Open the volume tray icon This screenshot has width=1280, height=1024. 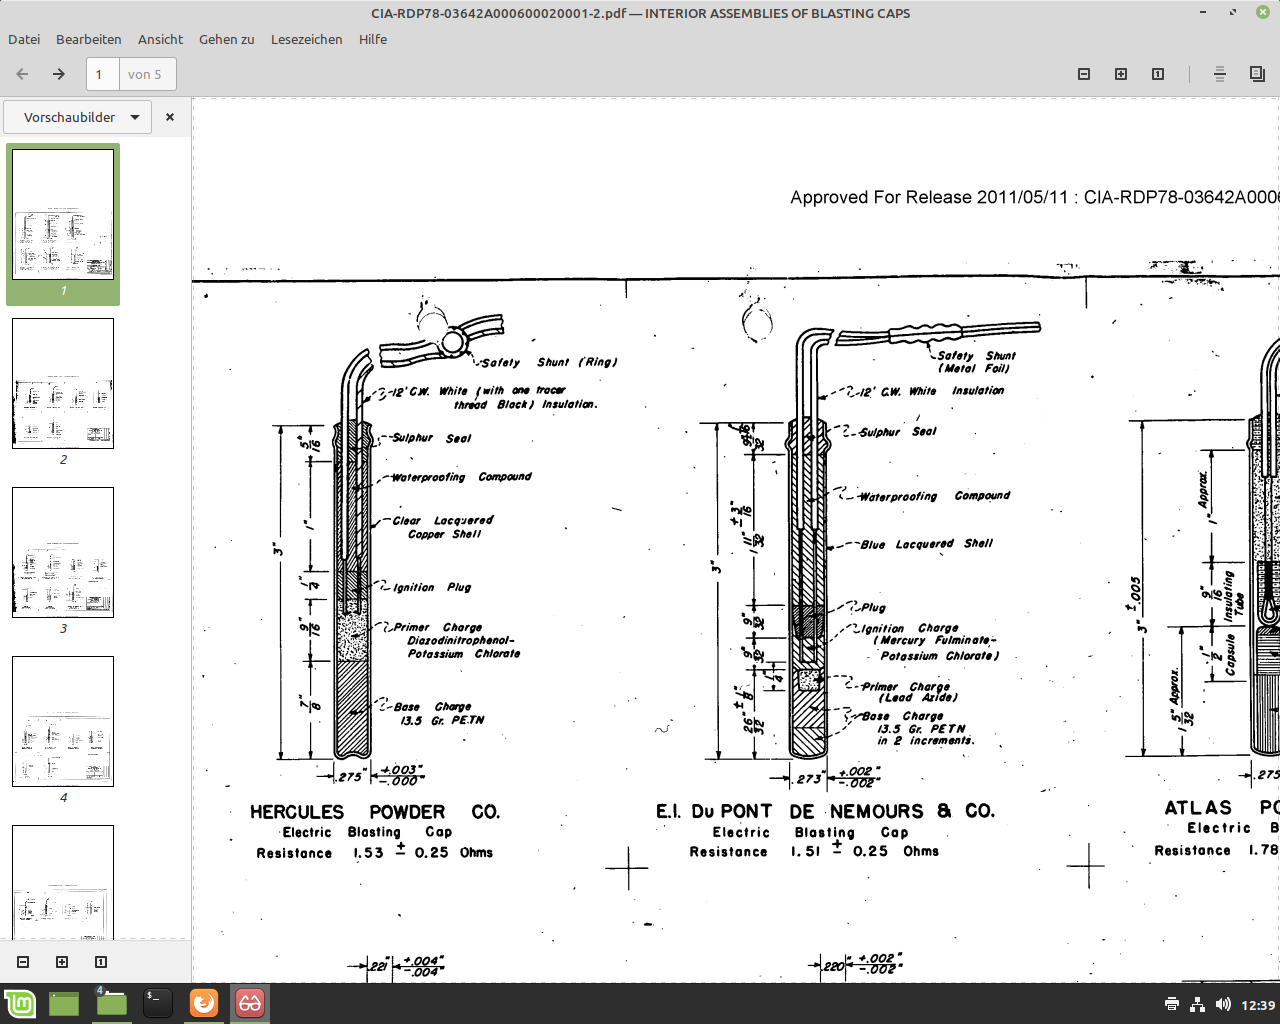(x=1223, y=1004)
